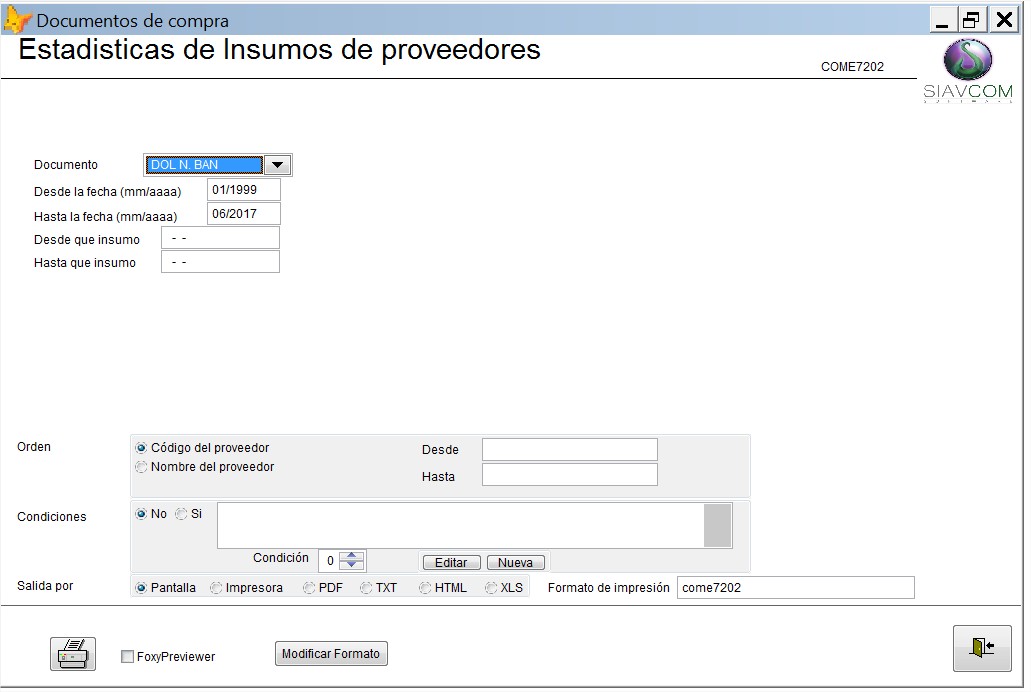Decrease the Condición spinner value
This screenshot has width=1031, height=692.
(x=352, y=565)
